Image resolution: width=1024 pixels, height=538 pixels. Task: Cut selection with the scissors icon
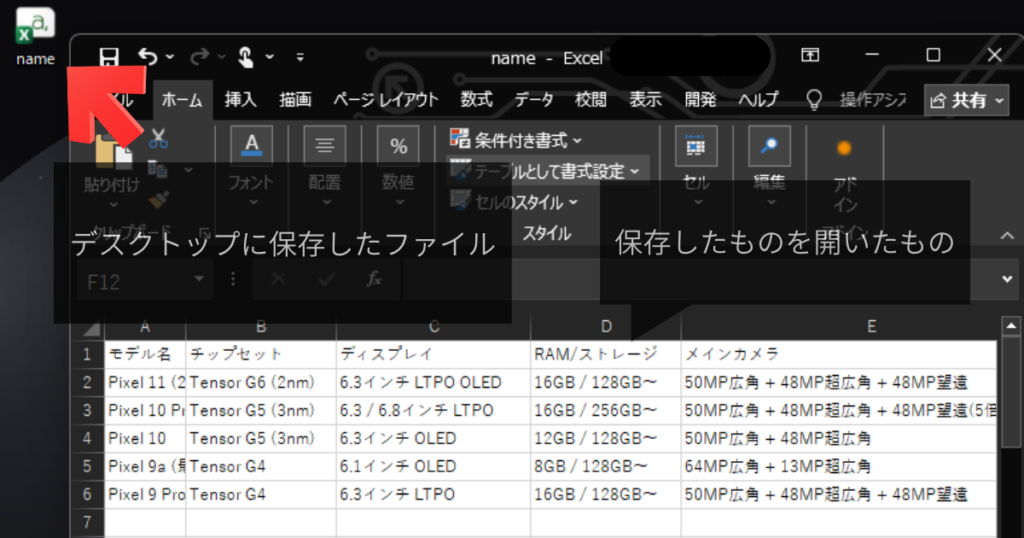(x=158, y=138)
